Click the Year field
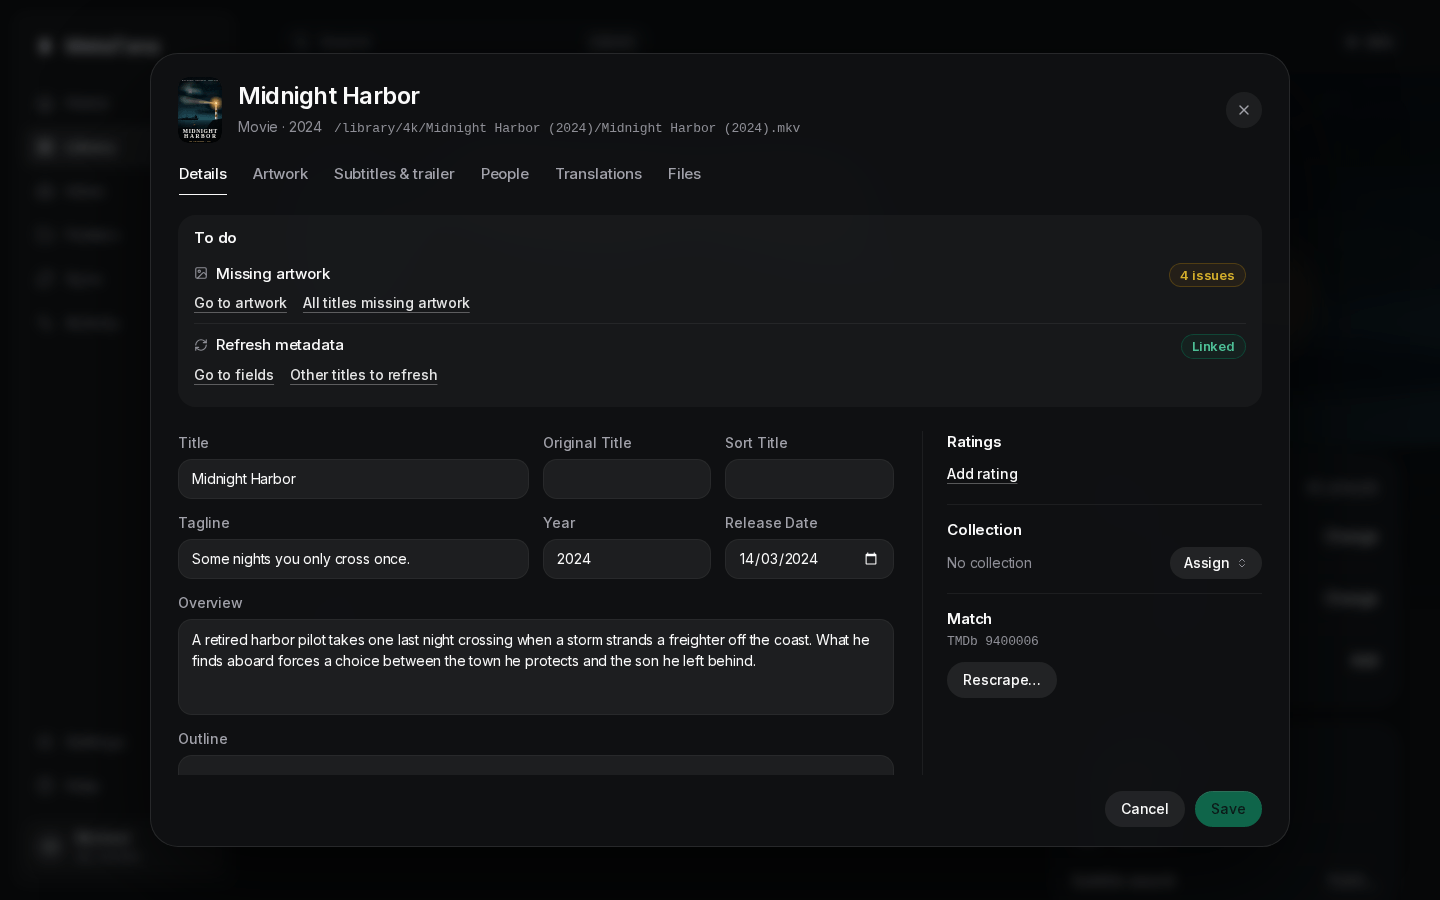The width and height of the screenshot is (1440, 900). 627,559
